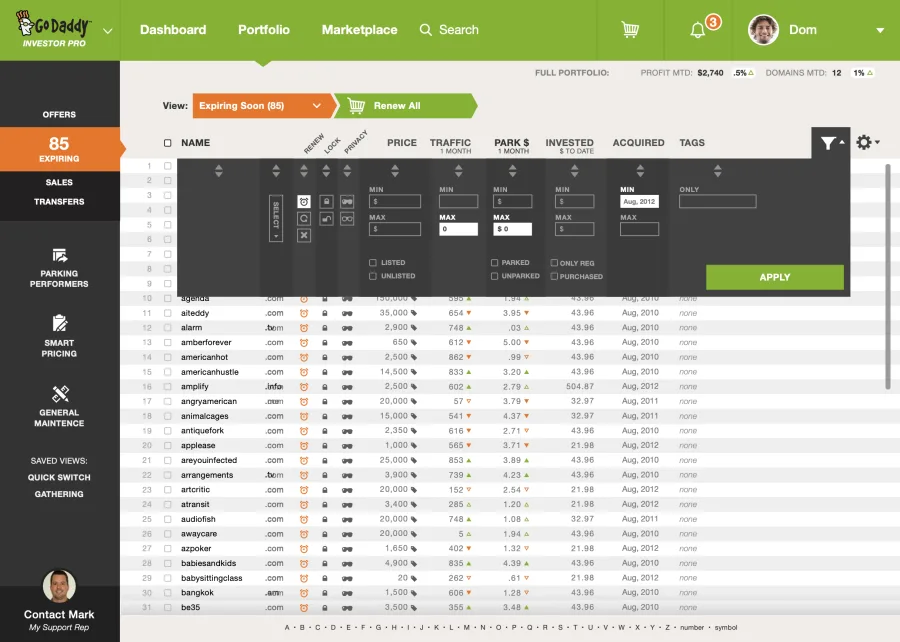Expand the GoDaddy logo chevron menu

click(107, 31)
